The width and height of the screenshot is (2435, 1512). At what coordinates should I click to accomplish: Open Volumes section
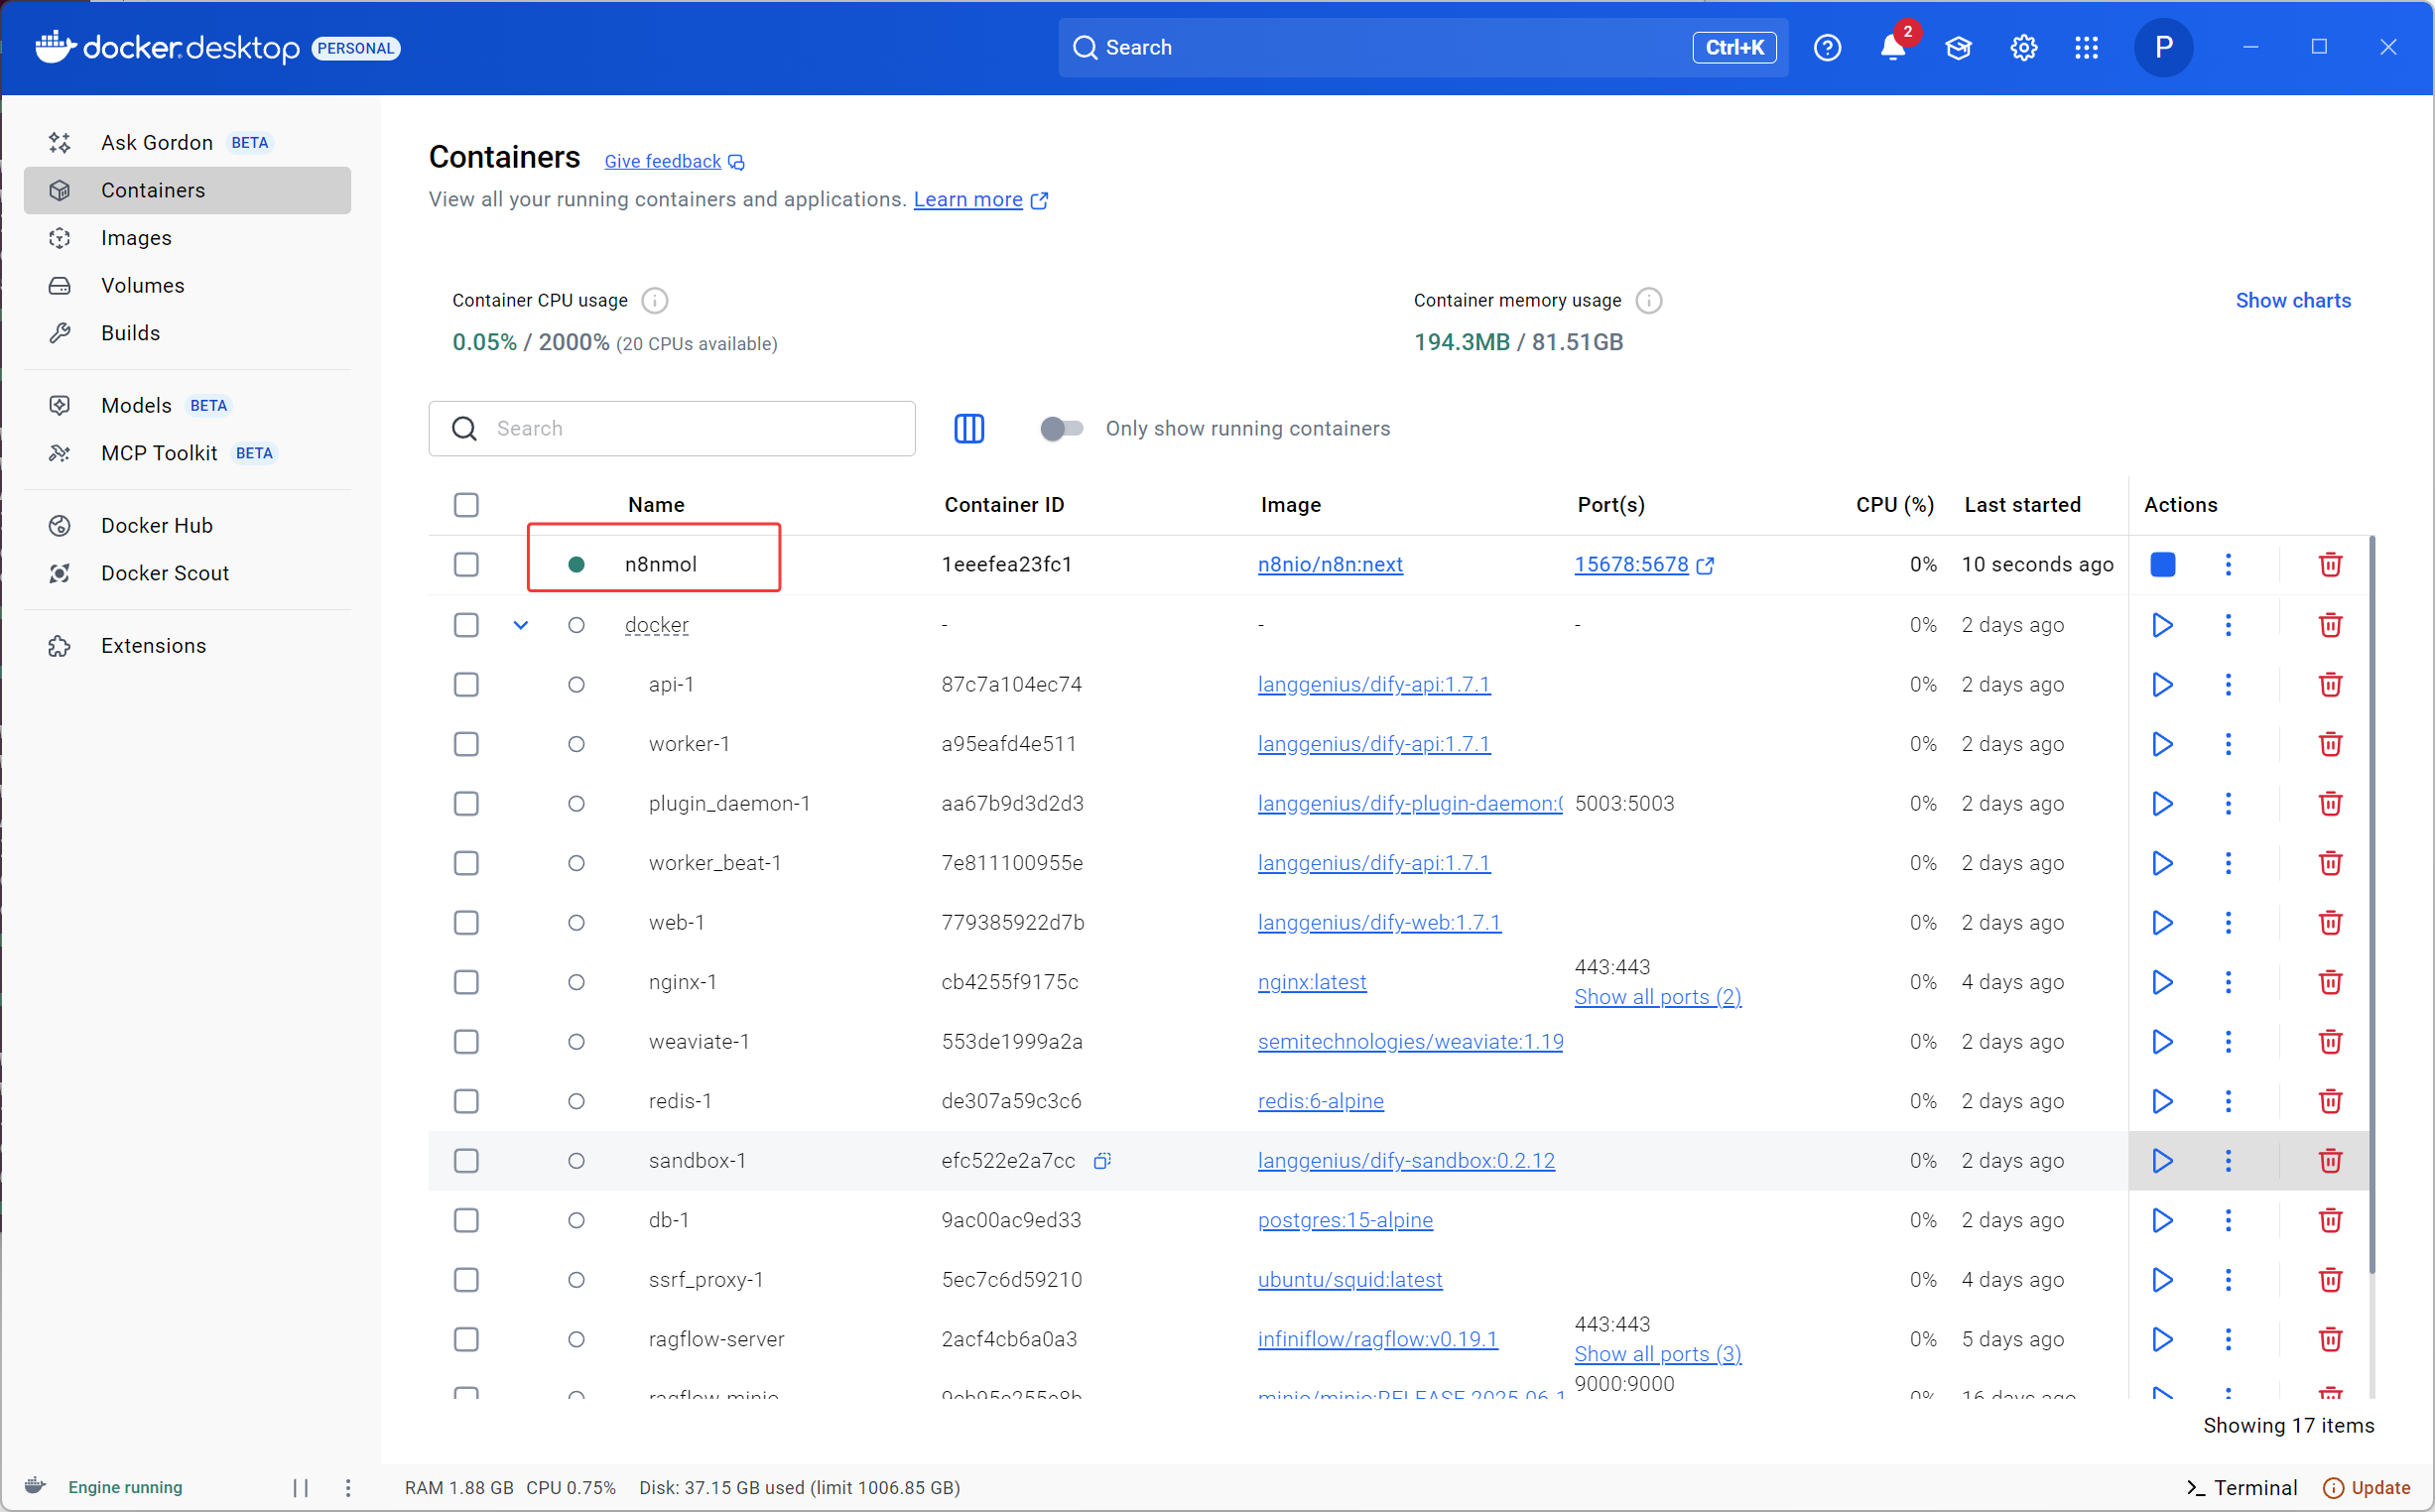point(142,285)
